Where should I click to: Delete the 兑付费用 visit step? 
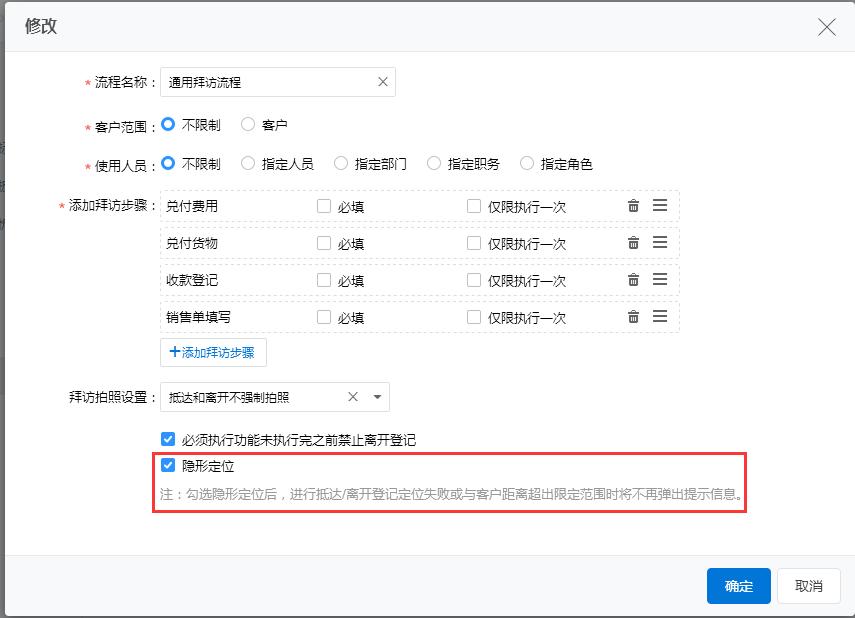click(633, 206)
